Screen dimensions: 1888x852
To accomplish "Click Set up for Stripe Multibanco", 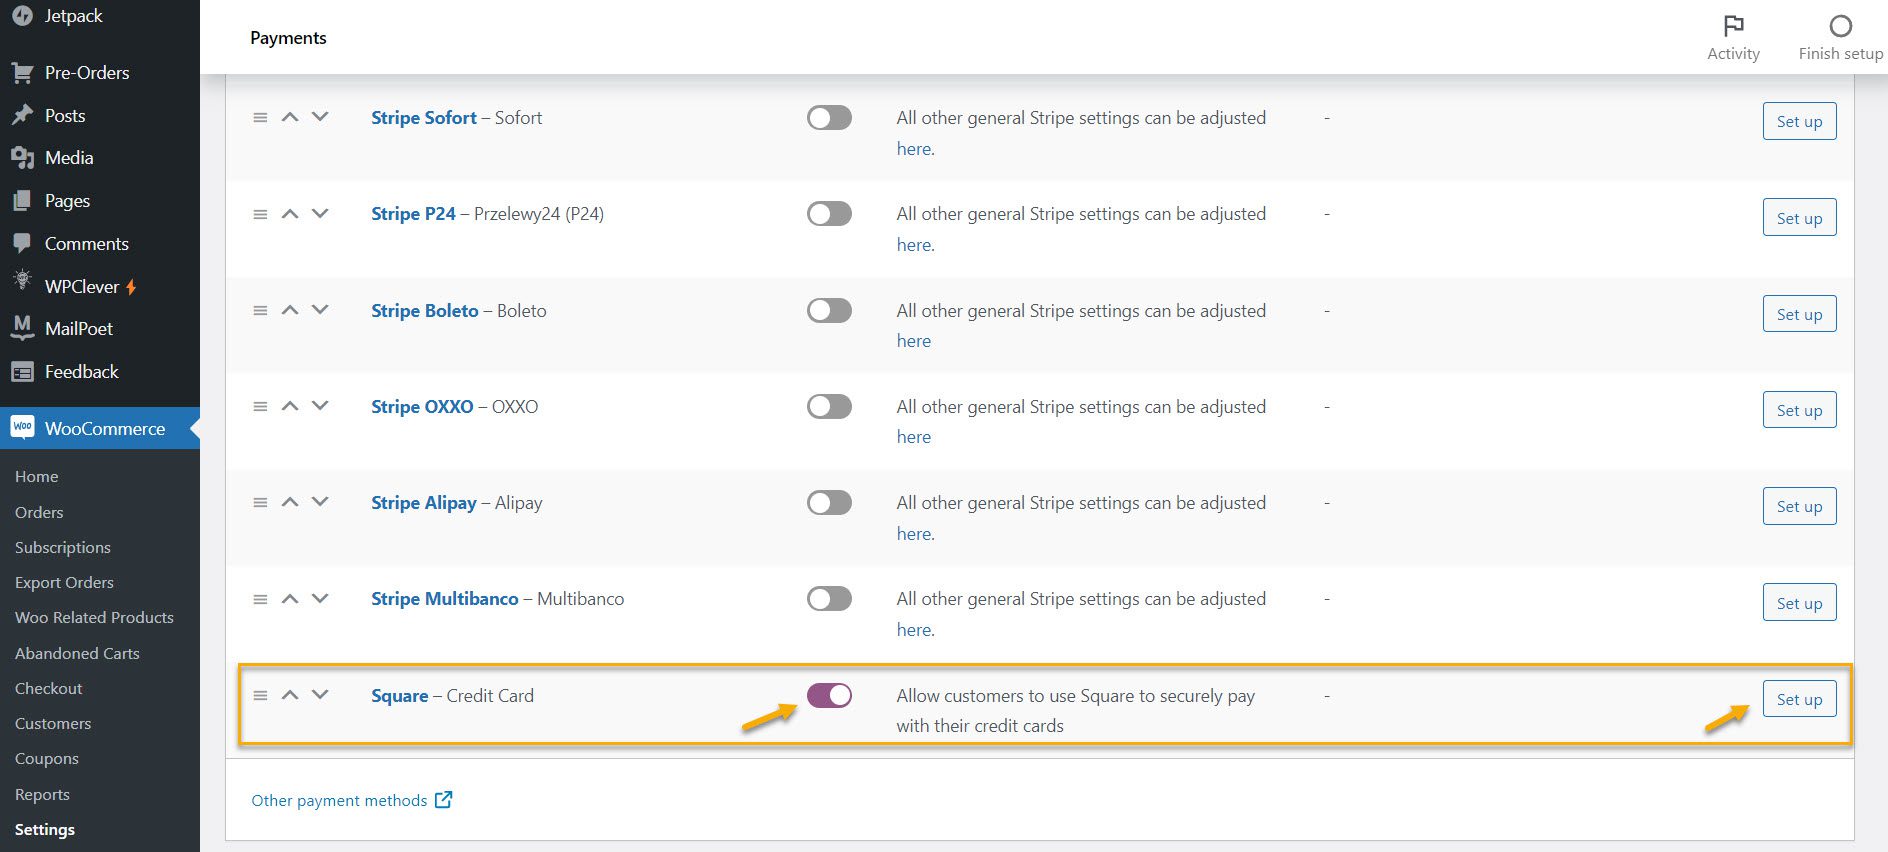I will [x=1799, y=603].
